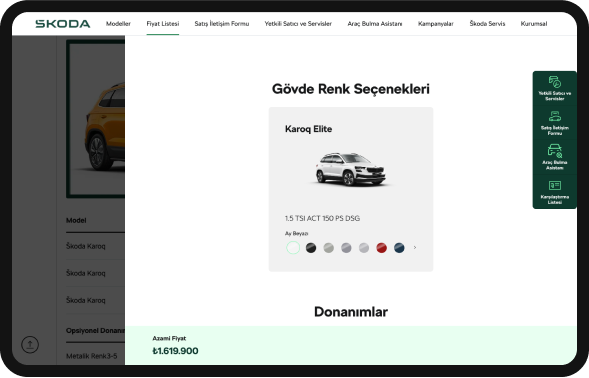The height and width of the screenshot is (378, 589).
Task: Click the ₺1.619.900 price
Action: [x=175, y=351]
